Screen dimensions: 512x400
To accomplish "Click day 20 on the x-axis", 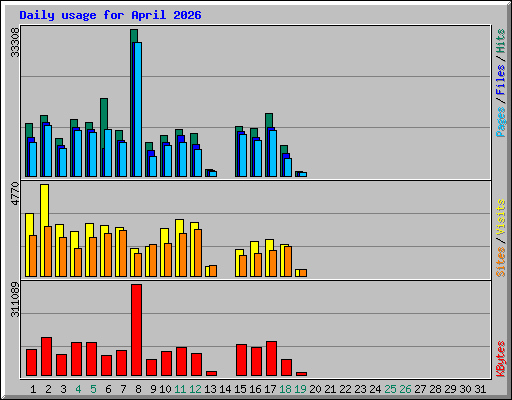I will pos(315,389).
